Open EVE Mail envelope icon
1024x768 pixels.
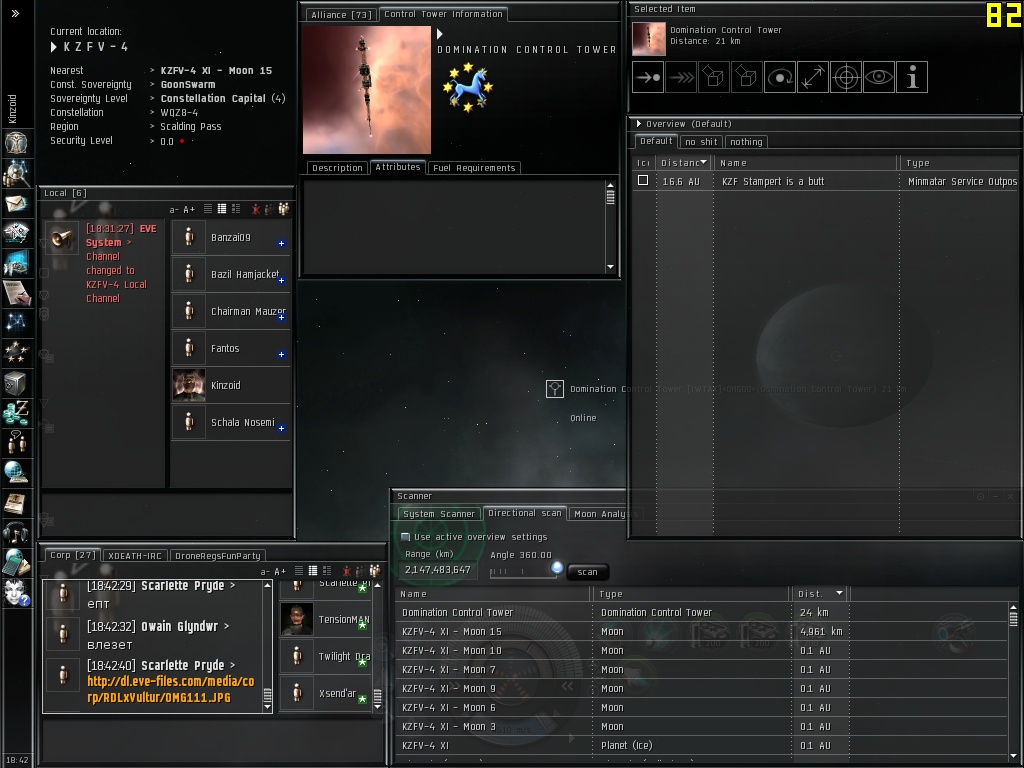(16, 204)
